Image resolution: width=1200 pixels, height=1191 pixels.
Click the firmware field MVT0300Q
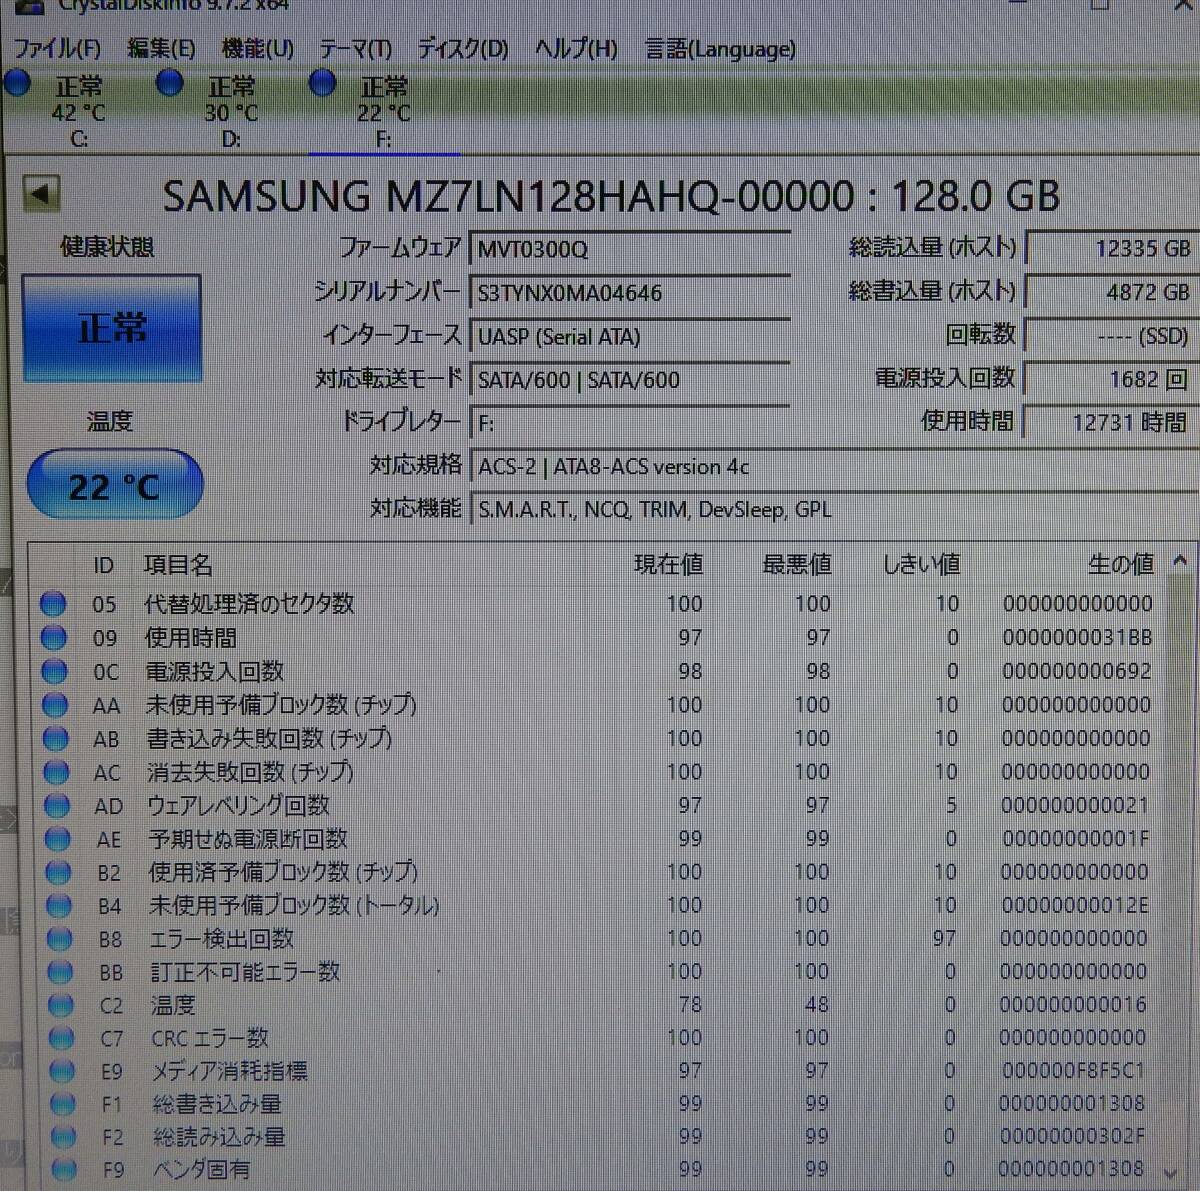tap(630, 249)
